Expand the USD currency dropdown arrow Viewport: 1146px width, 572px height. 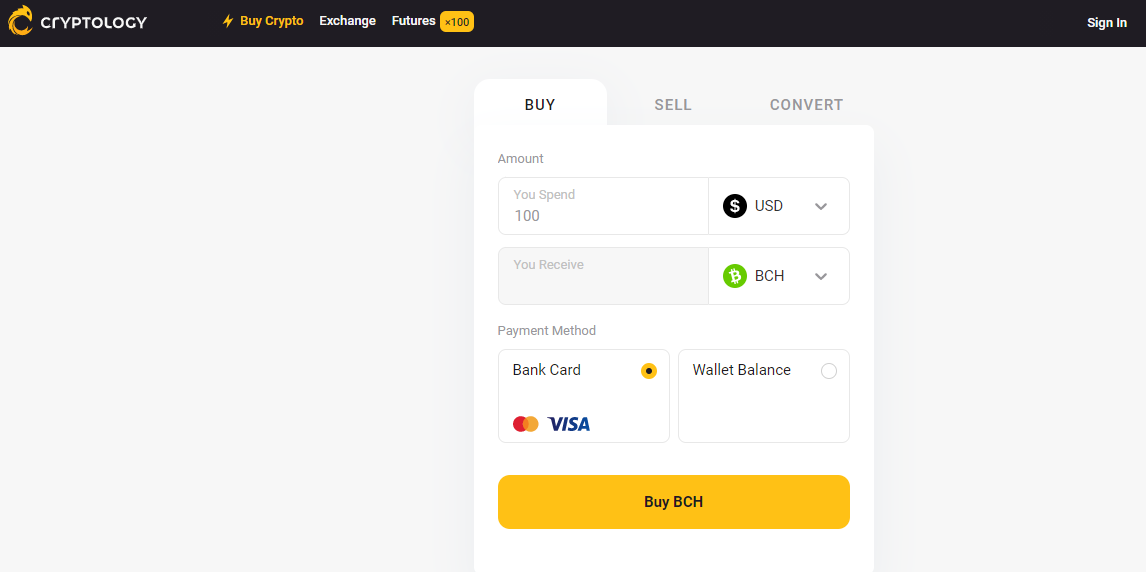click(x=821, y=206)
